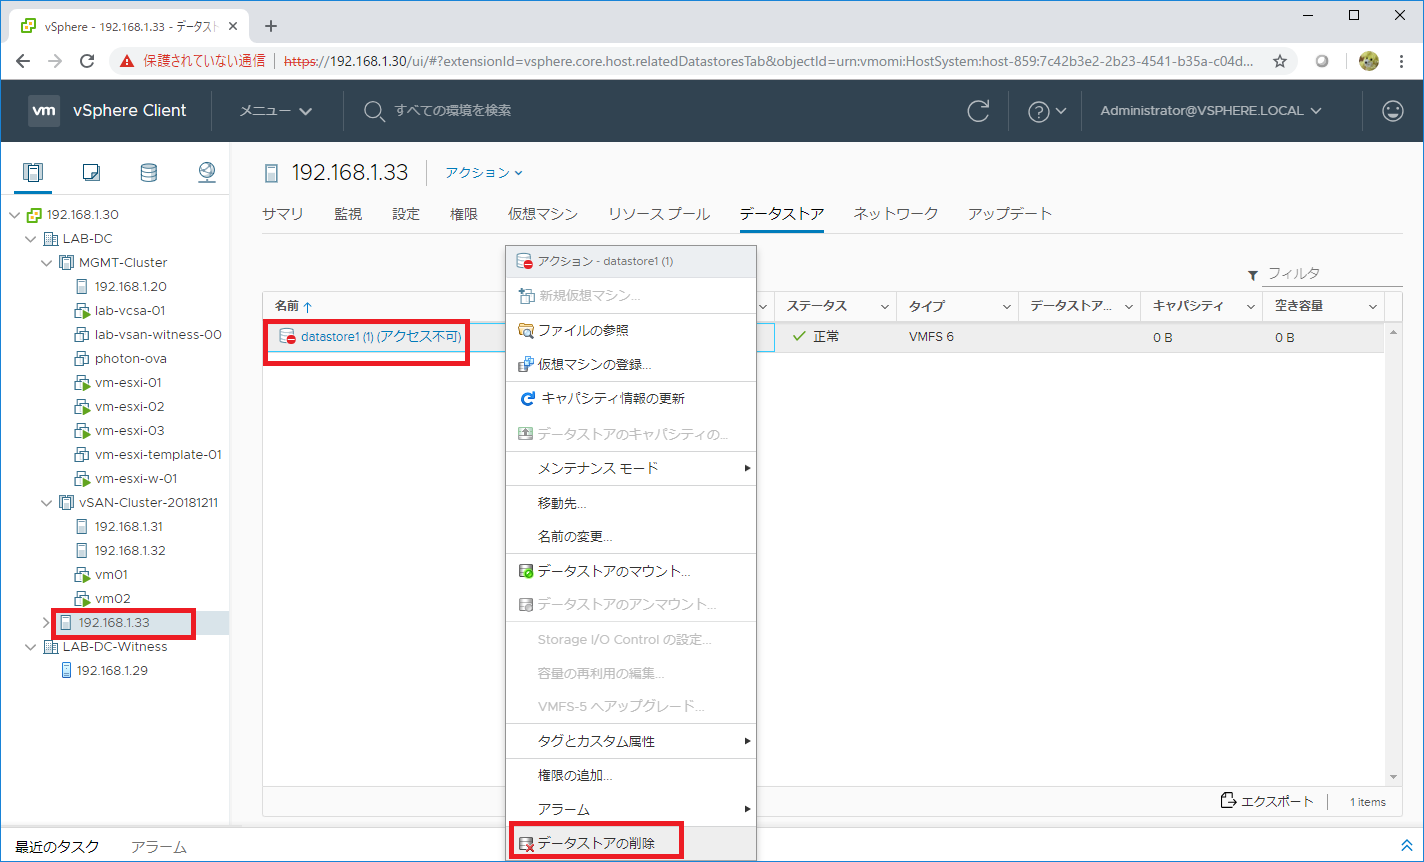Screen dimensions: 1424x862
Task: Open キャパシティ column dropdown
Action: coord(1250,306)
